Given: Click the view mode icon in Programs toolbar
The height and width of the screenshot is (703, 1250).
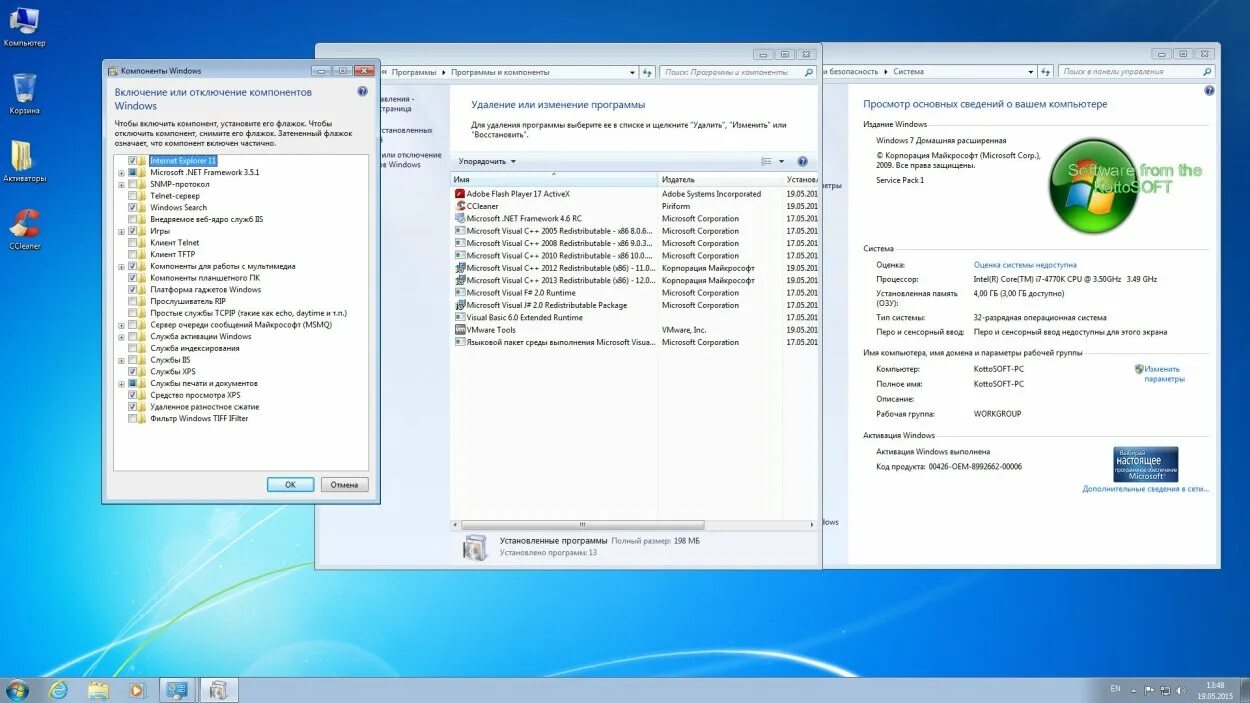Looking at the screenshot, I should point(766,161).
